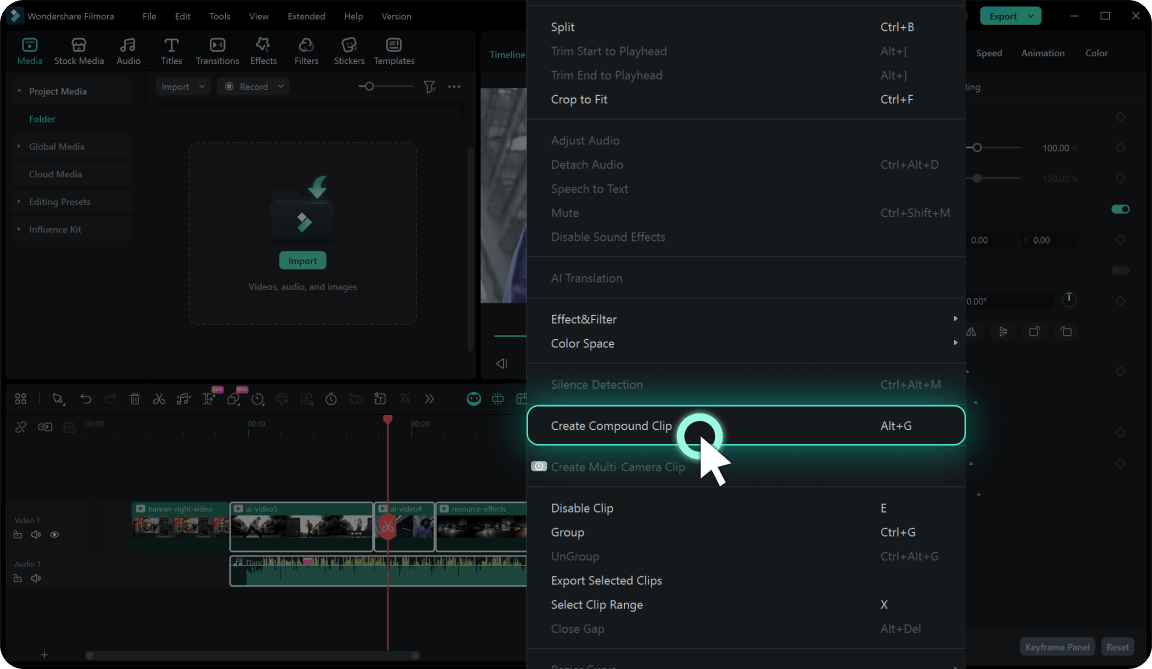Choose the selection arrow tool
This screenshot has height=669, width=1152.
pyautogui.click(x=58, y=399)
